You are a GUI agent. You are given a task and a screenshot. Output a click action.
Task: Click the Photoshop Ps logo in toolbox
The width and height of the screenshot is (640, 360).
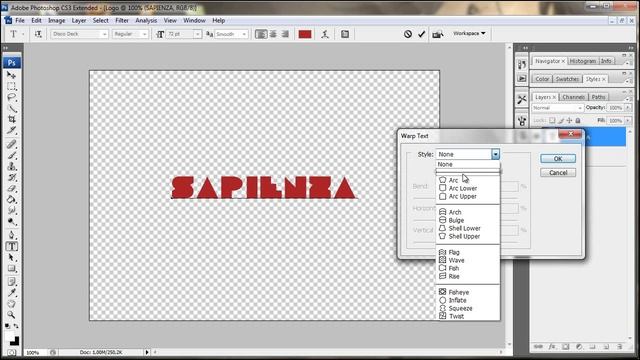click(x=12, y=63)
